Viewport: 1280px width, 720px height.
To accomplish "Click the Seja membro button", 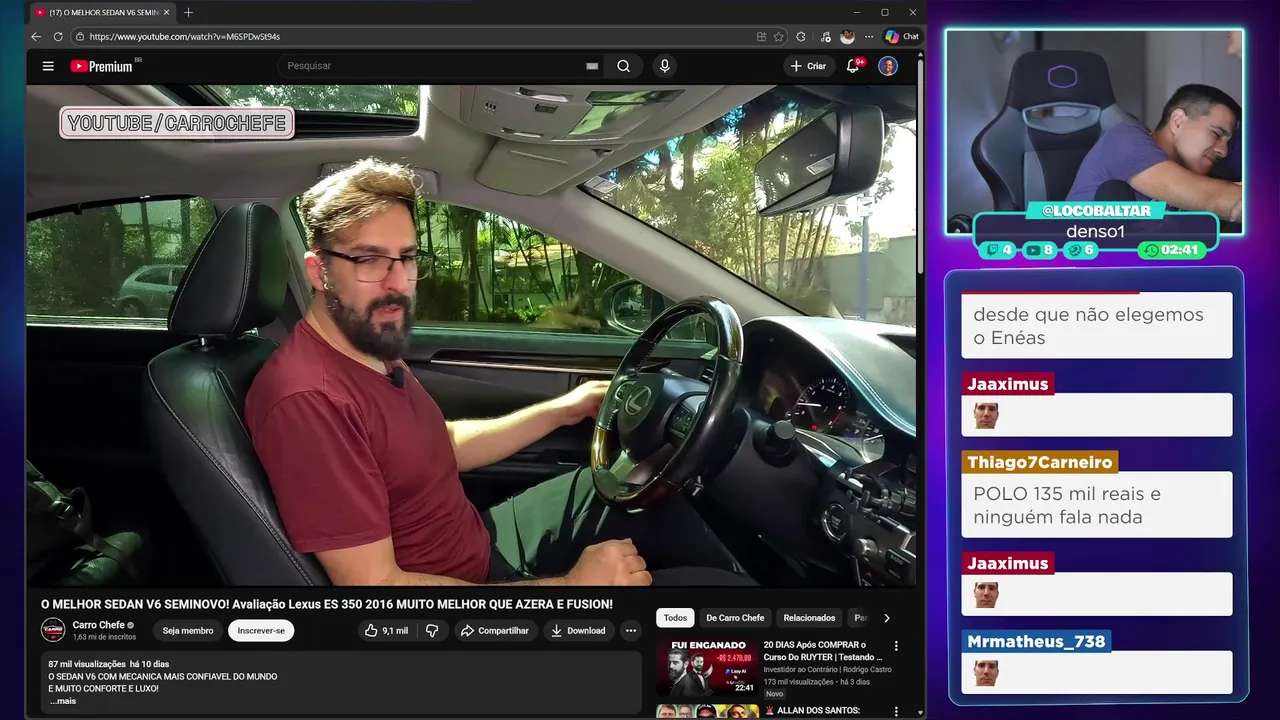I will pyautogui.click(x=188, y=631).
